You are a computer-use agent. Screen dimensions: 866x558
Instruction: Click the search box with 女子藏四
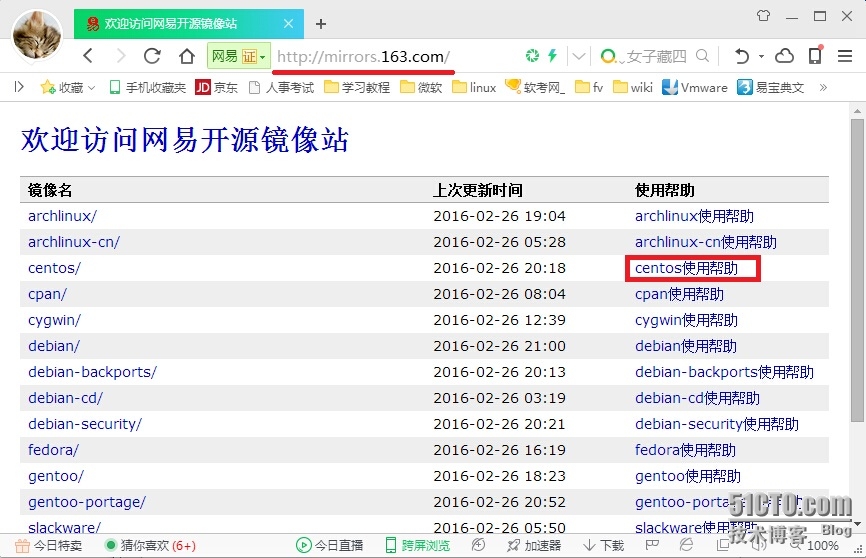point(656,56)
